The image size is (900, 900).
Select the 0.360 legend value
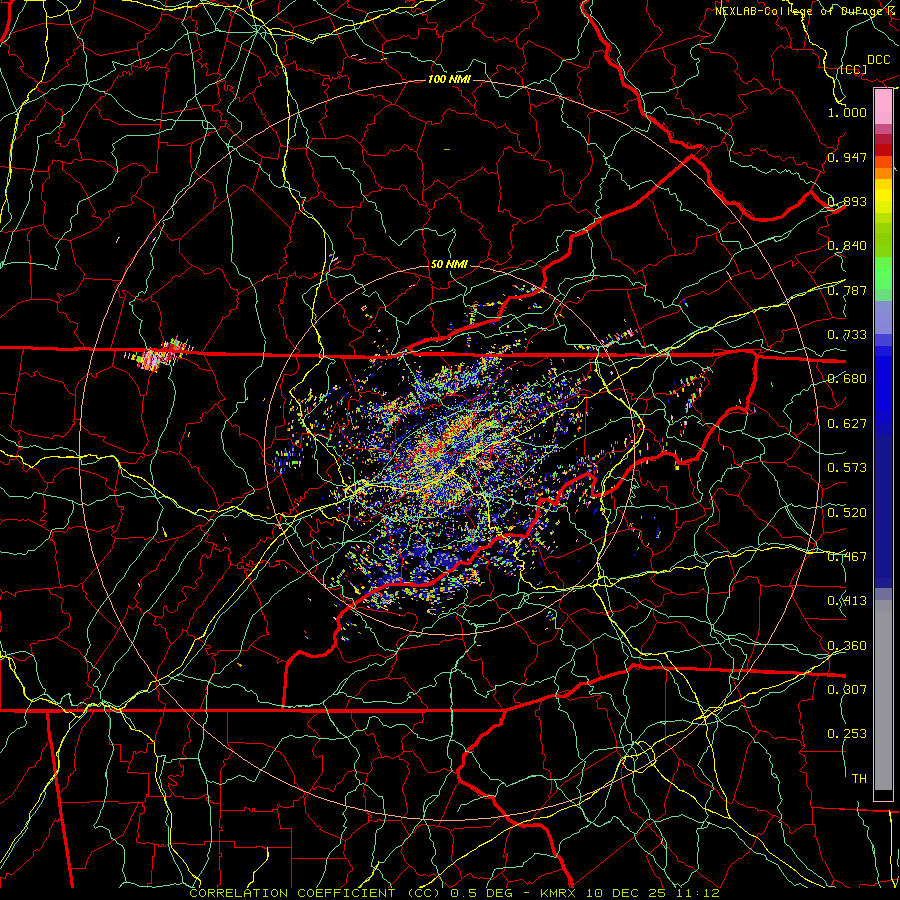coord(847,646)
